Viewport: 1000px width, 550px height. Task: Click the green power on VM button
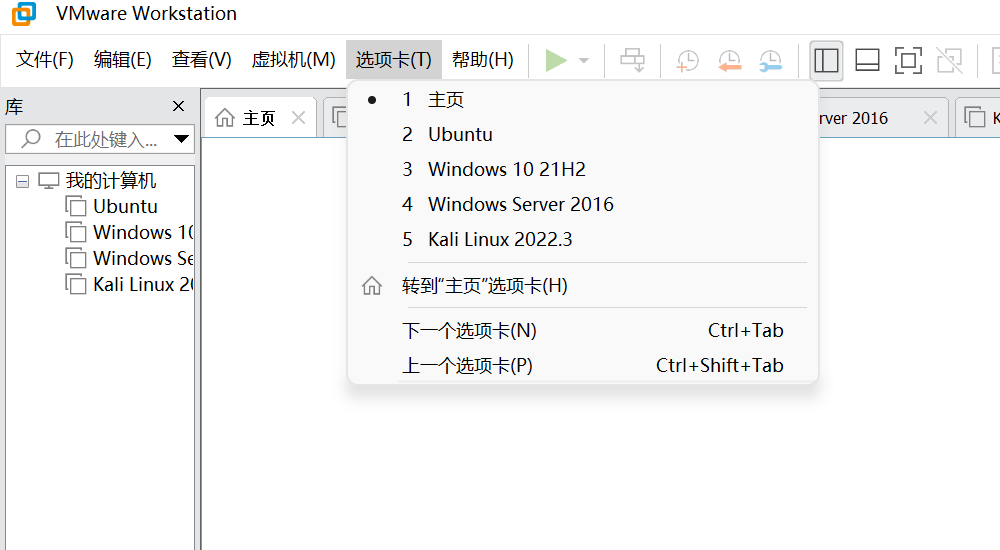tap(556, 60)
